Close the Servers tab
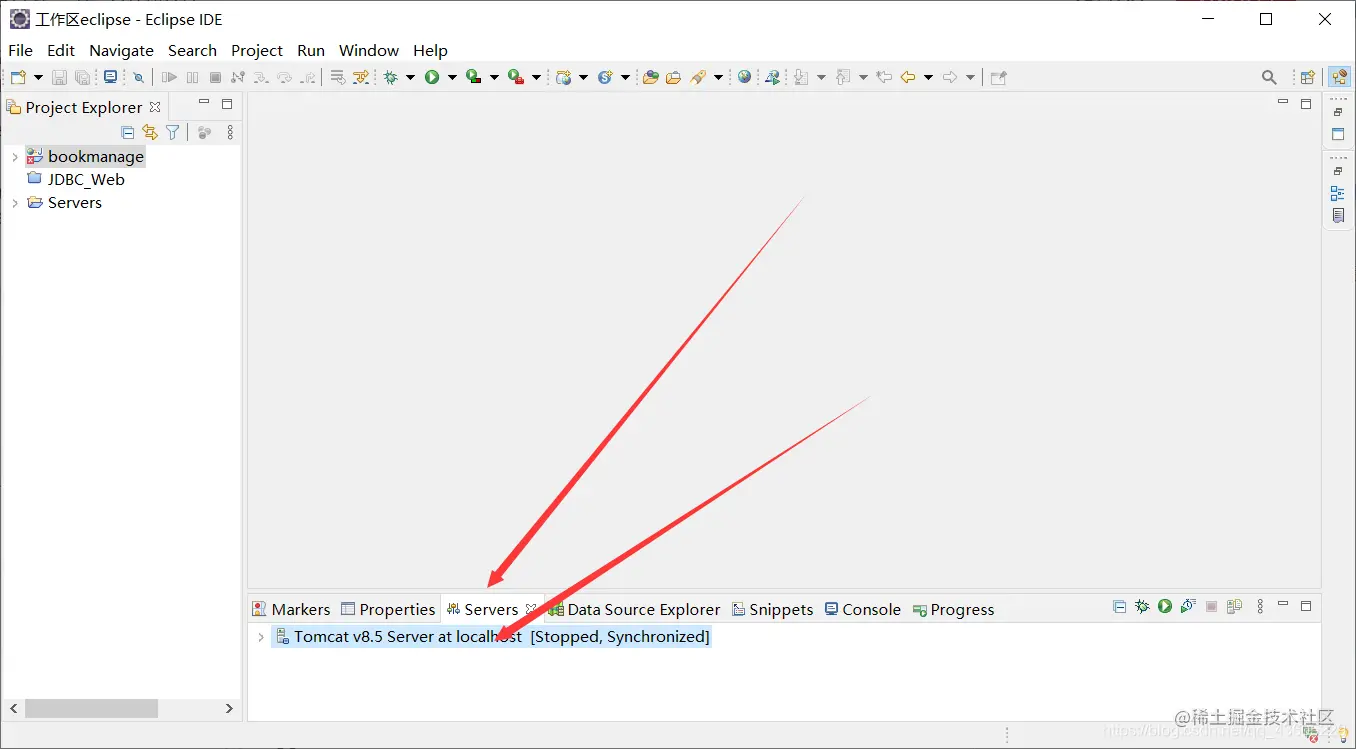 (x=531, y=609)
